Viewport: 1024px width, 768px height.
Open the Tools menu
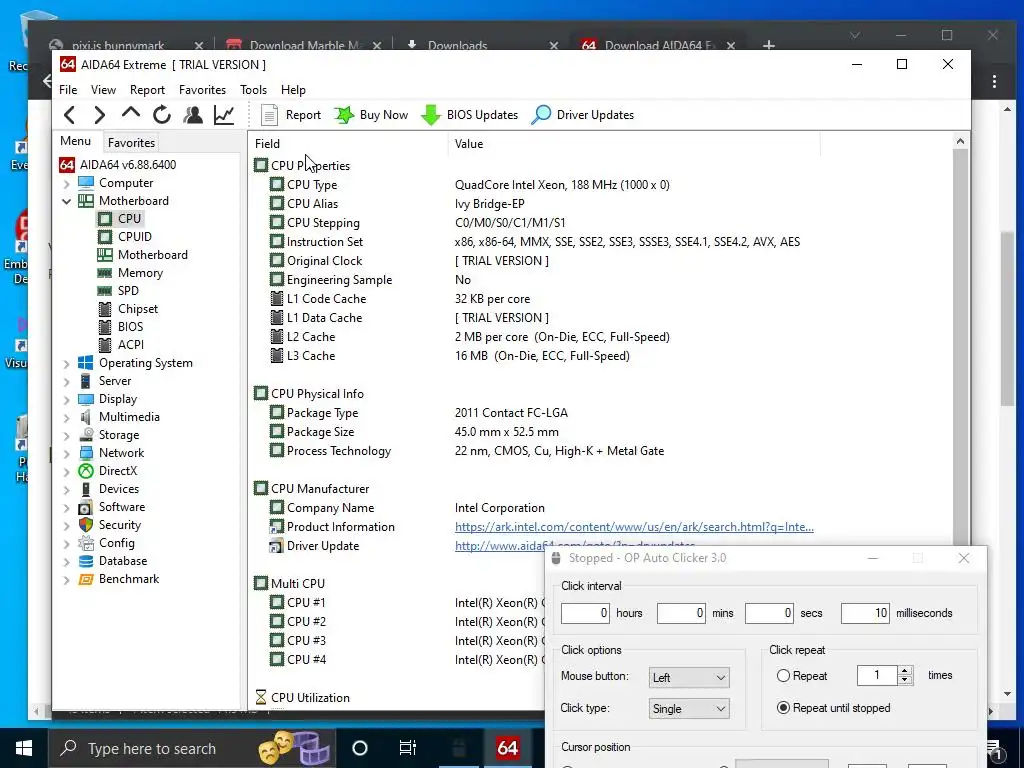pos(253,90)
